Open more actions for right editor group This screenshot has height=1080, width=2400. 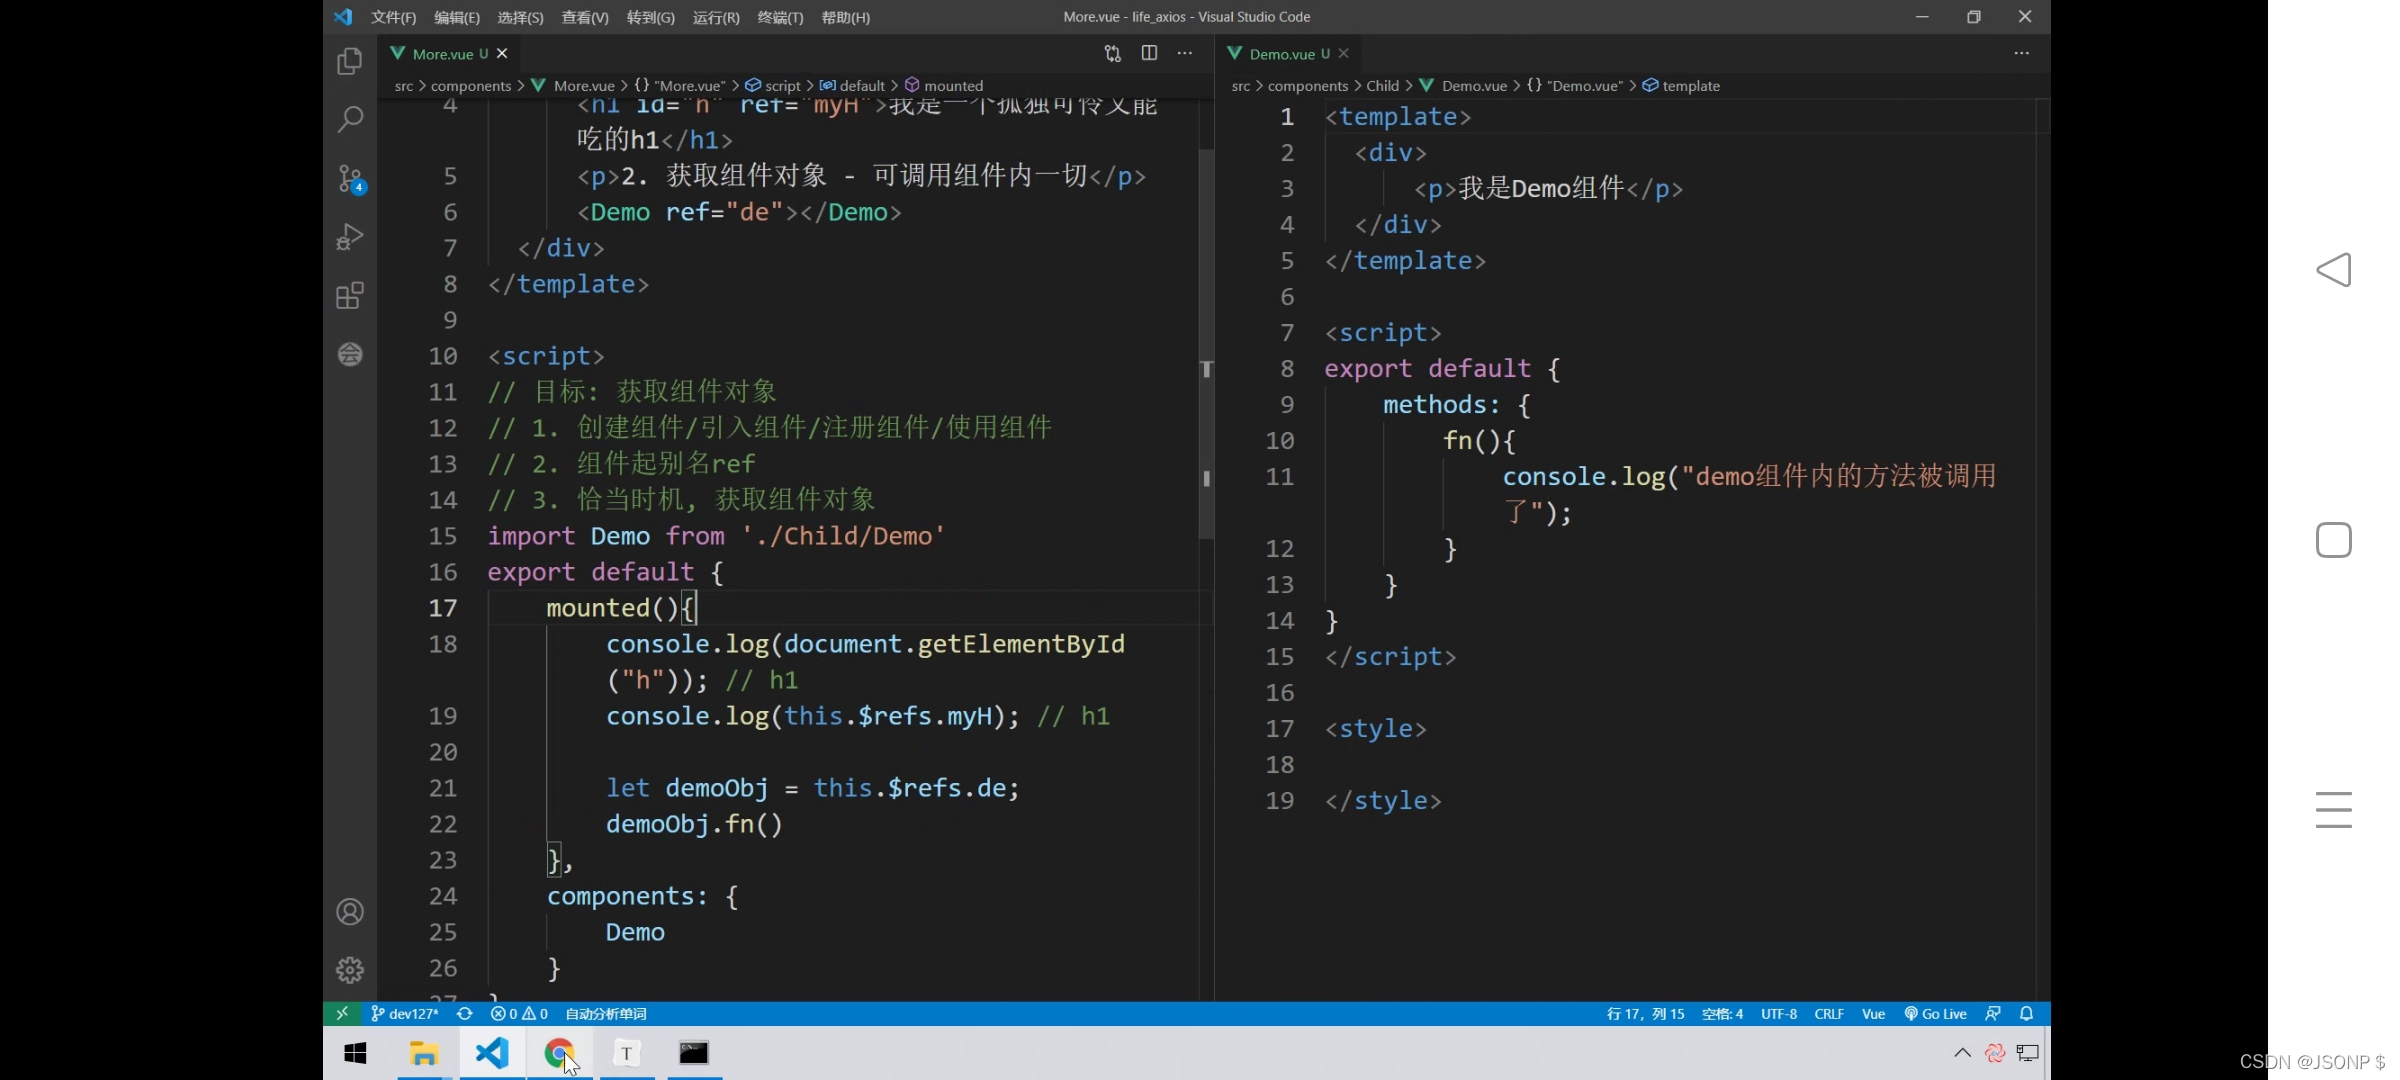(2021, 53)
